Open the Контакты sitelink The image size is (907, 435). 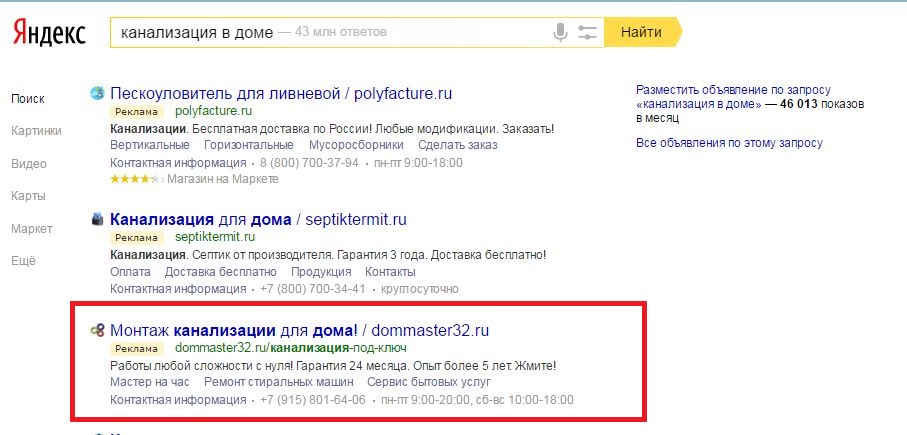point(390,271)
